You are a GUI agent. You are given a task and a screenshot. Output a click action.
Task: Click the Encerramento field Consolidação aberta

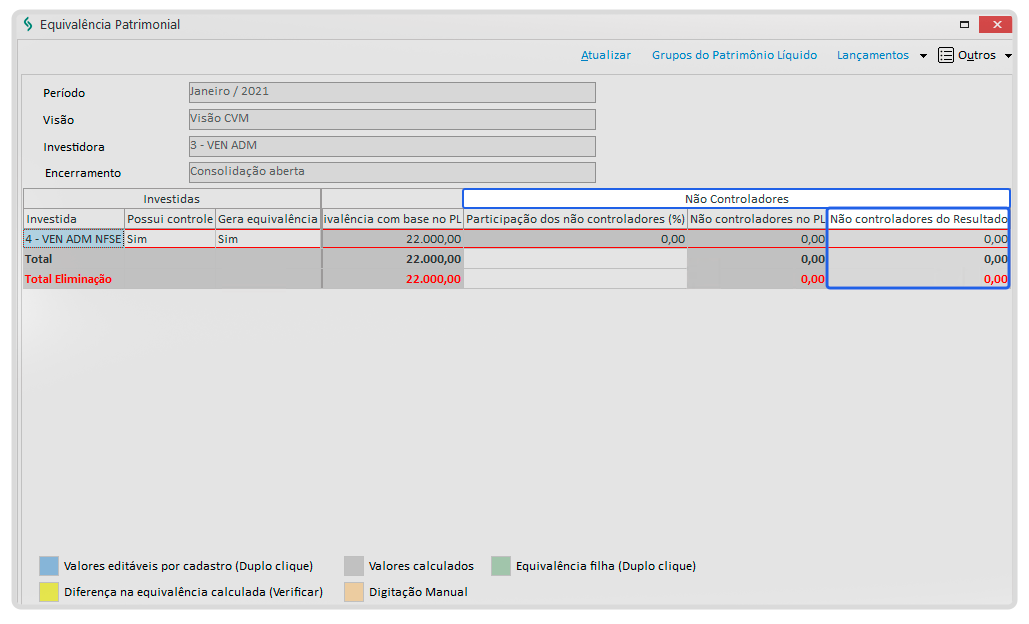click(391, 172)
